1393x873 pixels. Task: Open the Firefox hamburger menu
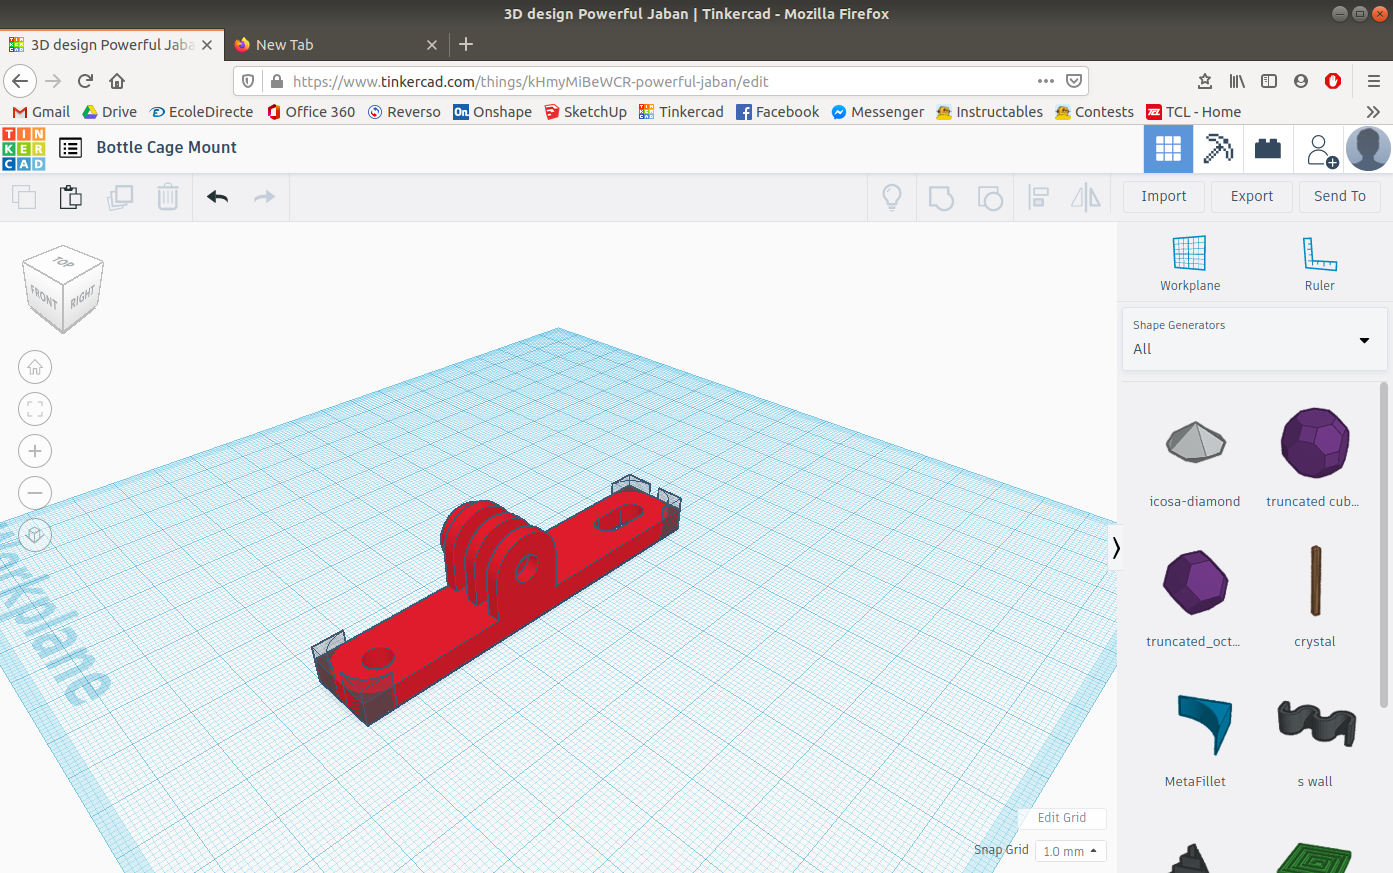(x=1374, y=81)
